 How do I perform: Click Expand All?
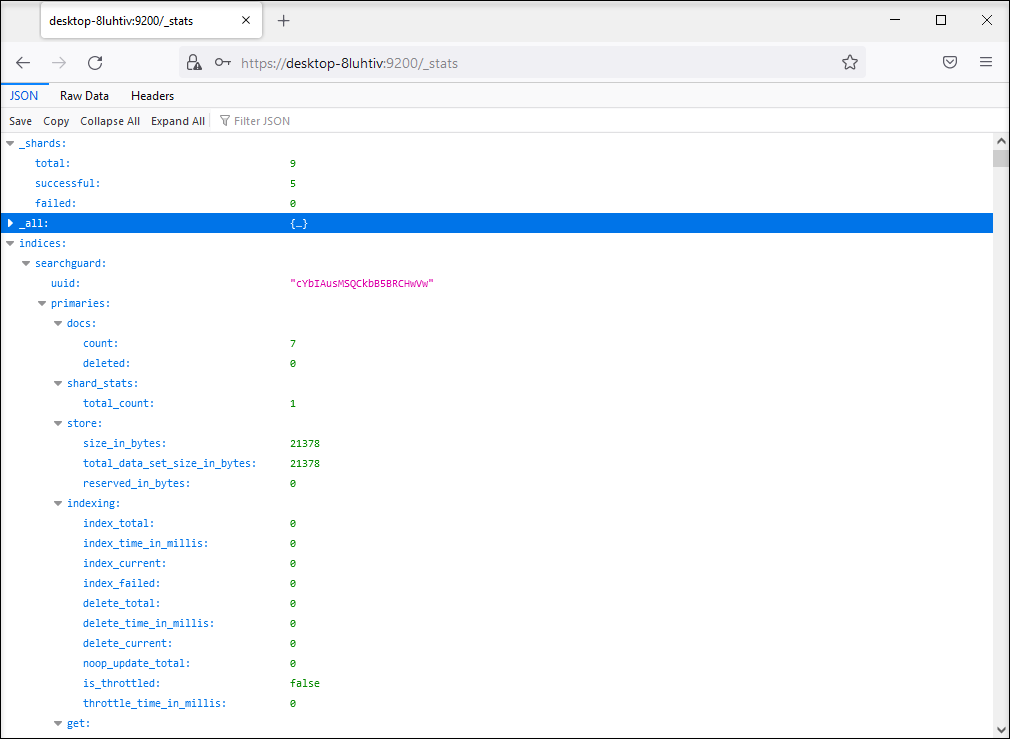pyautogui.click(x=178, y=121)
